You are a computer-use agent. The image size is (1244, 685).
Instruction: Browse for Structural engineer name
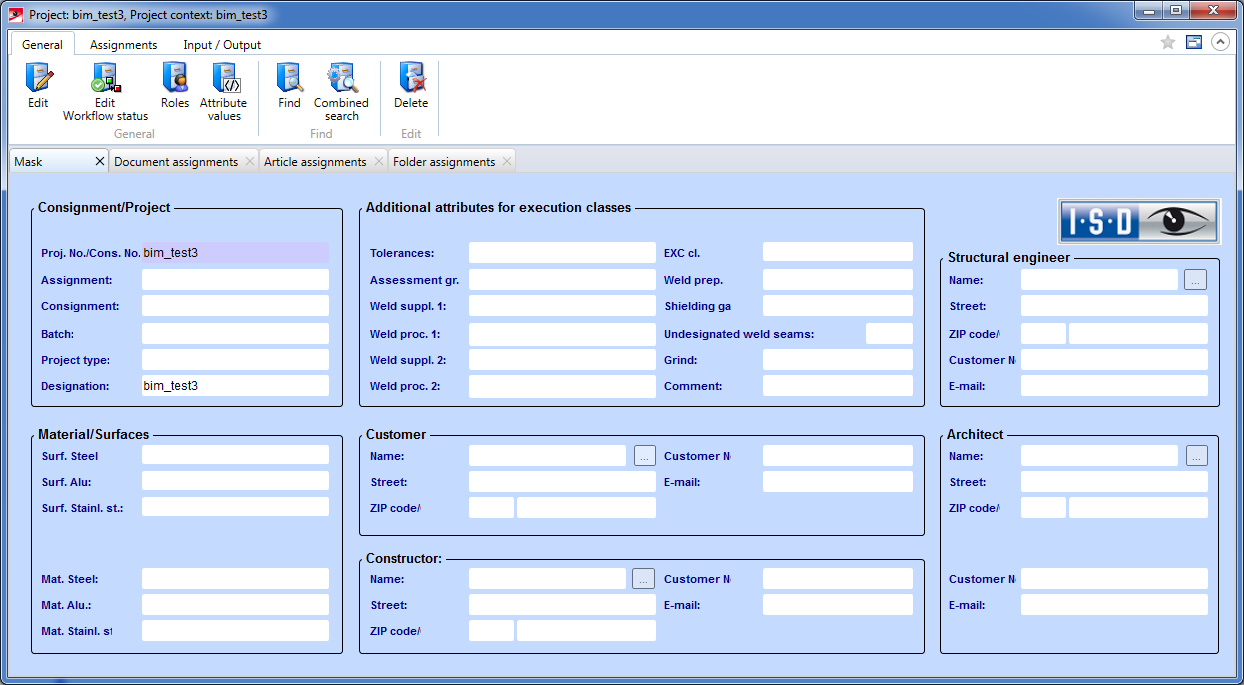1195,280
